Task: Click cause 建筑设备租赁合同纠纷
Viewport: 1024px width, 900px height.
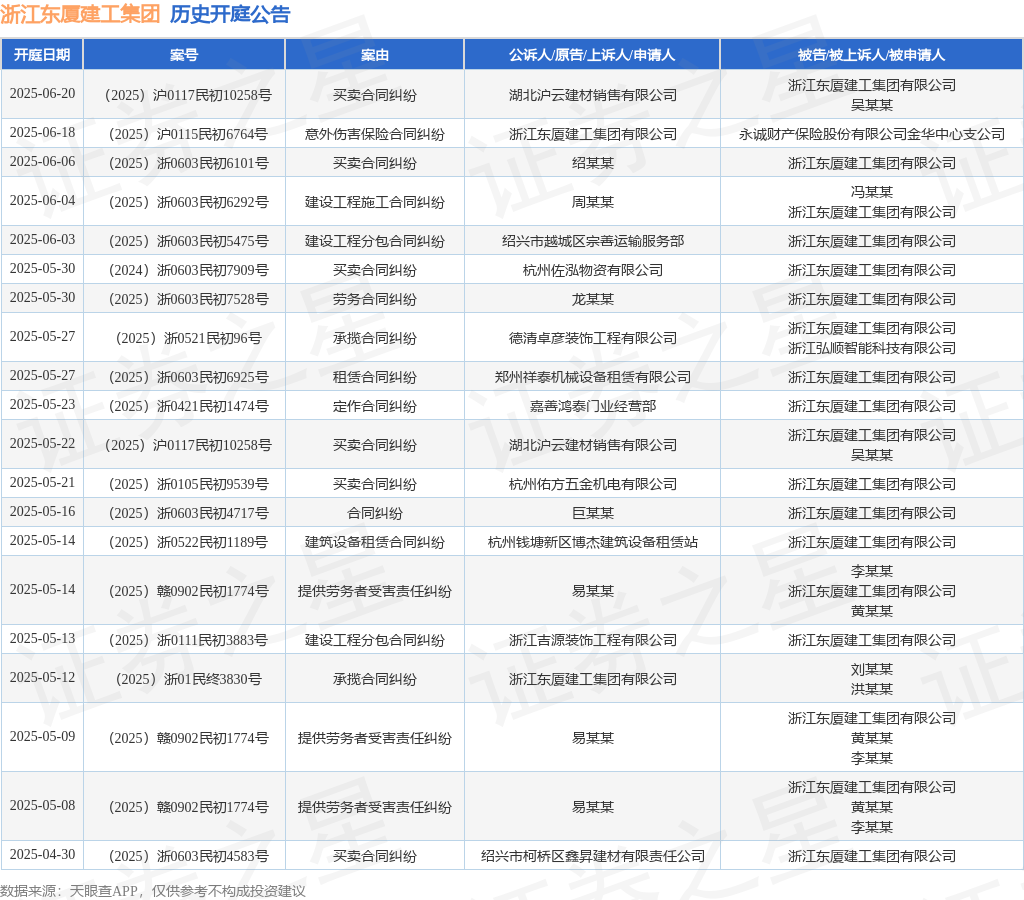Action: [x=374, y=542]
